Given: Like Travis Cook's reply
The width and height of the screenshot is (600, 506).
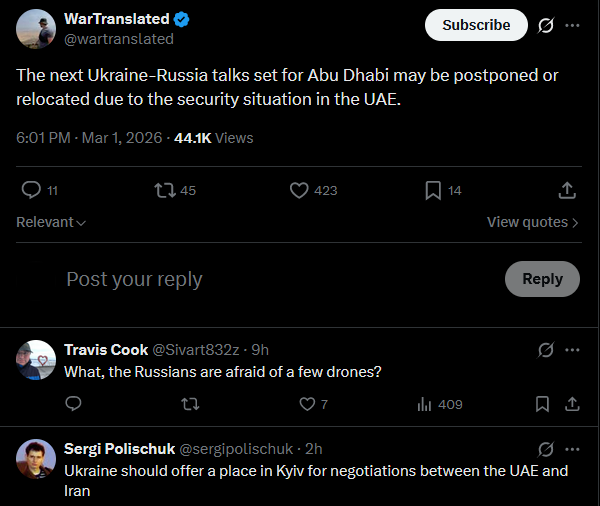Looking at the screenshot, I should tap(308, 404).
